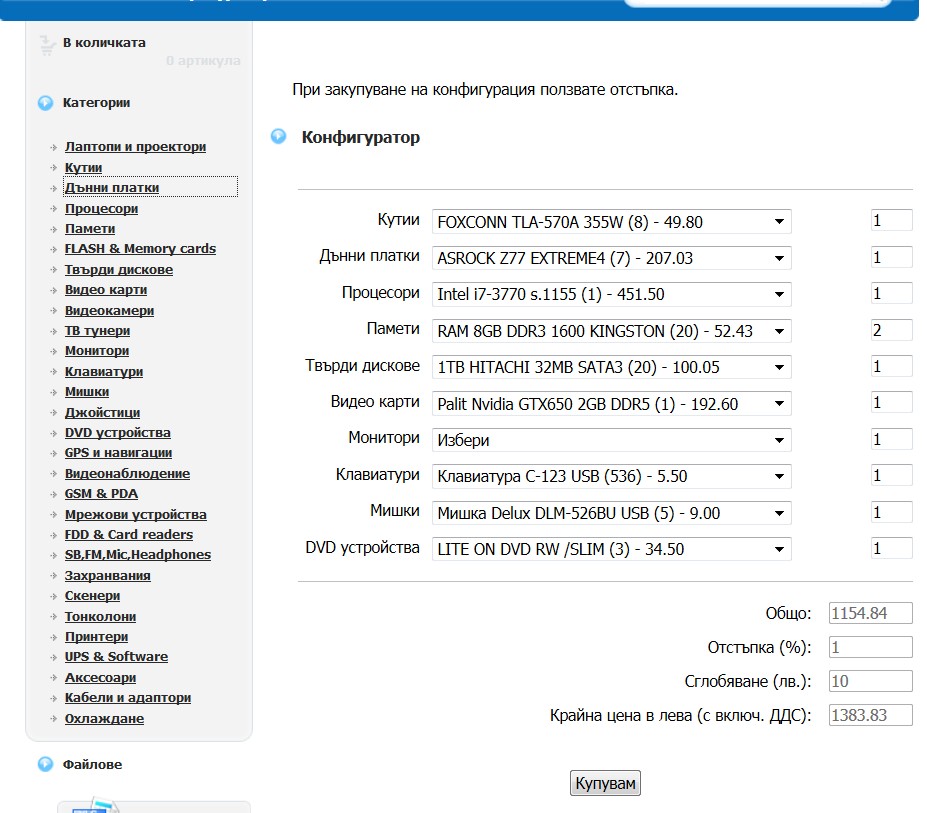Click the Мишки quantity input field
This screenshot has height=813, width=927.
coord(891,512)
